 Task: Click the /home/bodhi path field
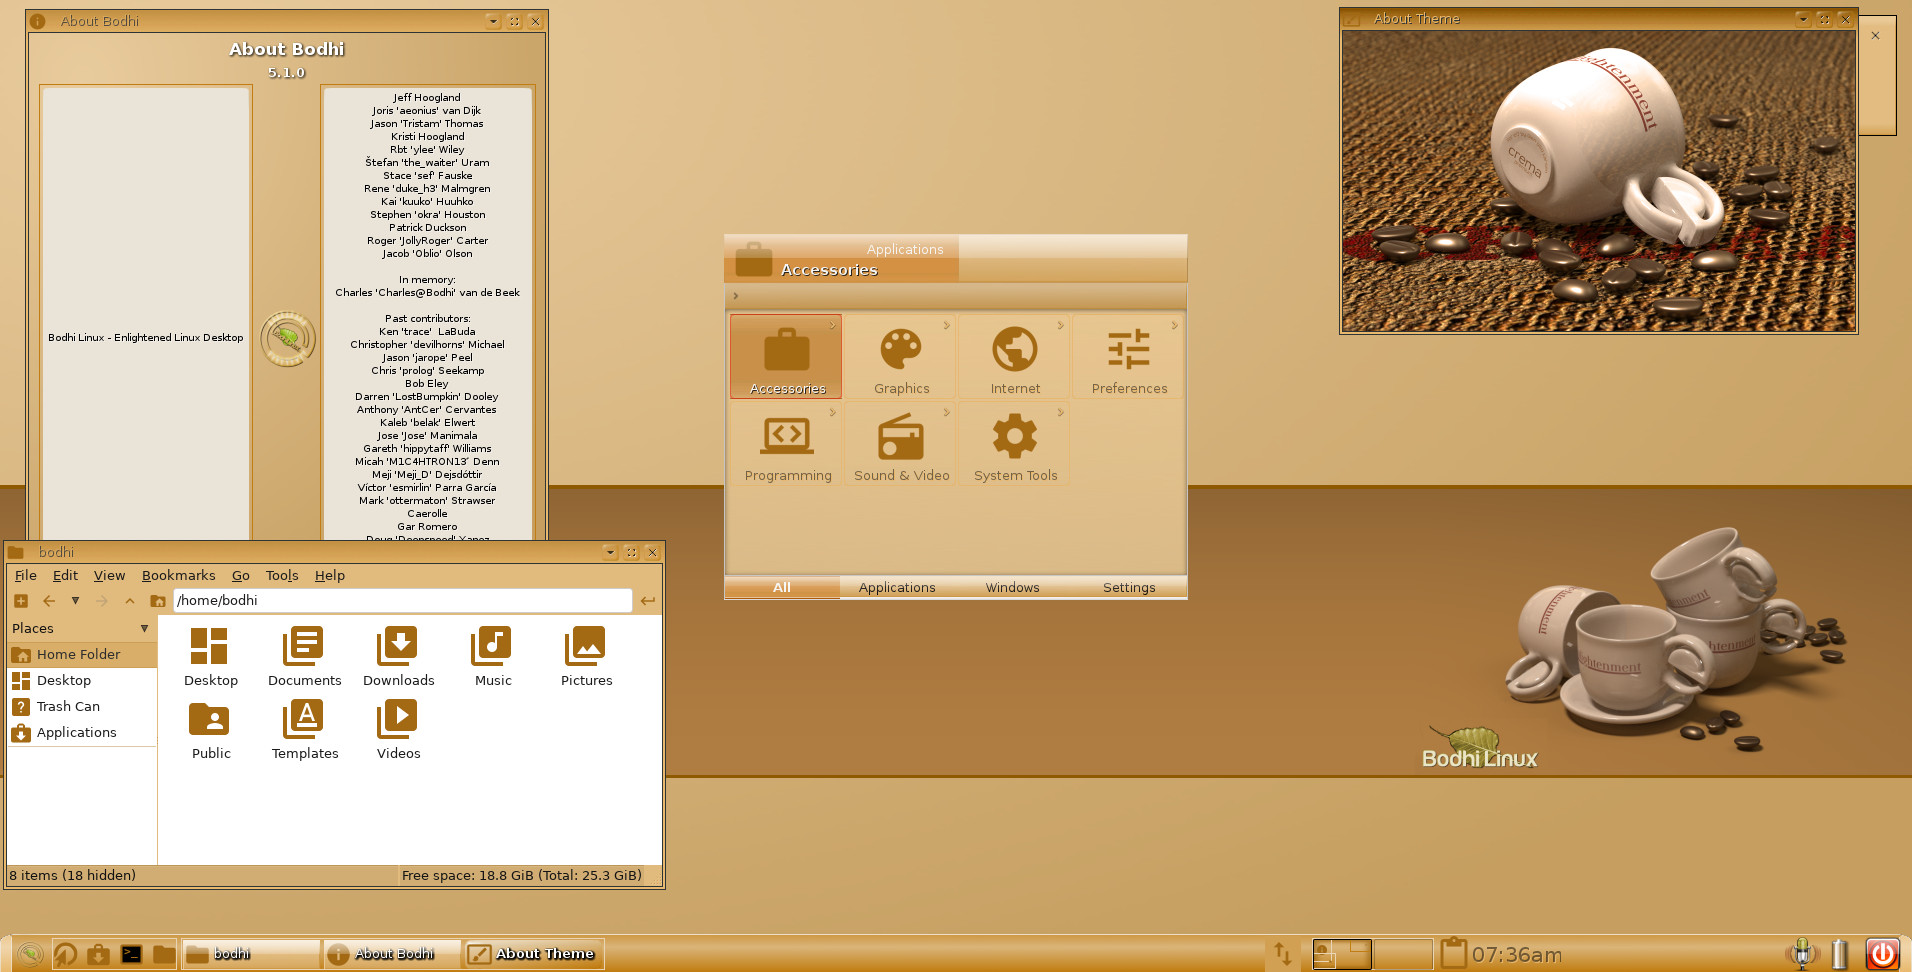coord(403,601)
